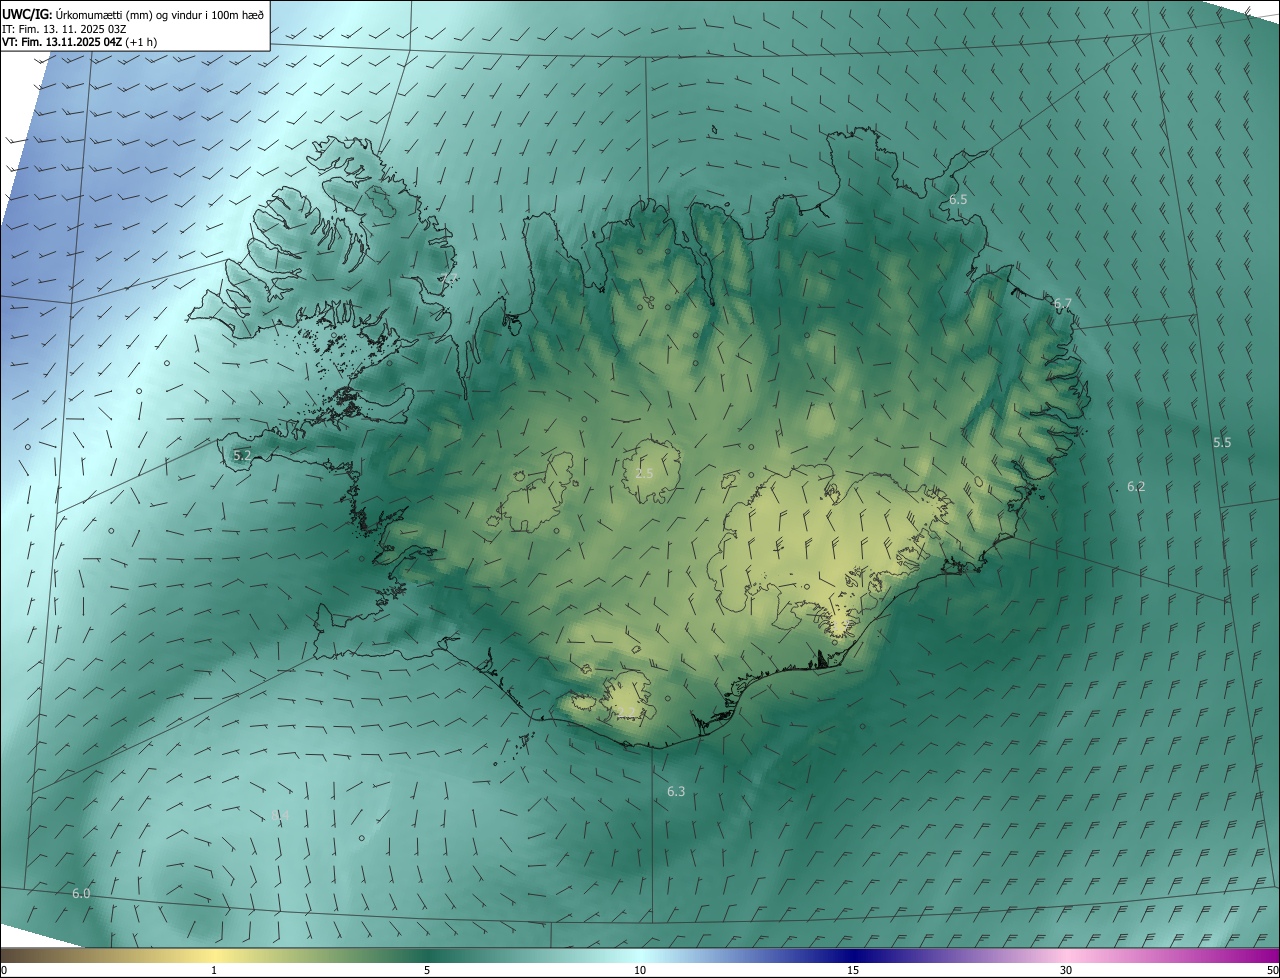Click the 15 tick on the color scale

[x=853, y=970]
